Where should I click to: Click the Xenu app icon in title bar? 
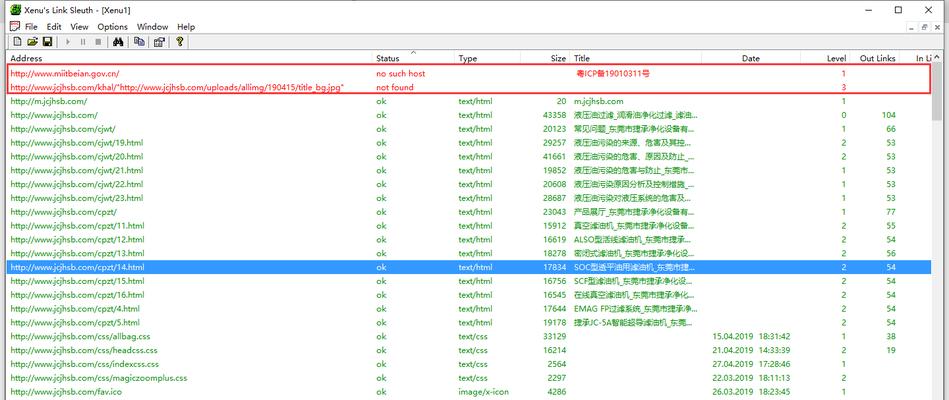click(16, 10)
